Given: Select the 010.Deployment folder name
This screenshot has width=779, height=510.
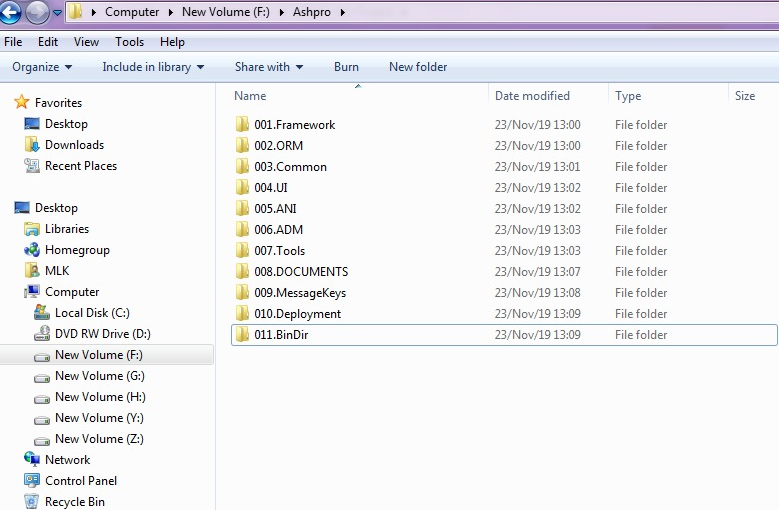Looking at the screenshot, I should click(x=298, y=314).
